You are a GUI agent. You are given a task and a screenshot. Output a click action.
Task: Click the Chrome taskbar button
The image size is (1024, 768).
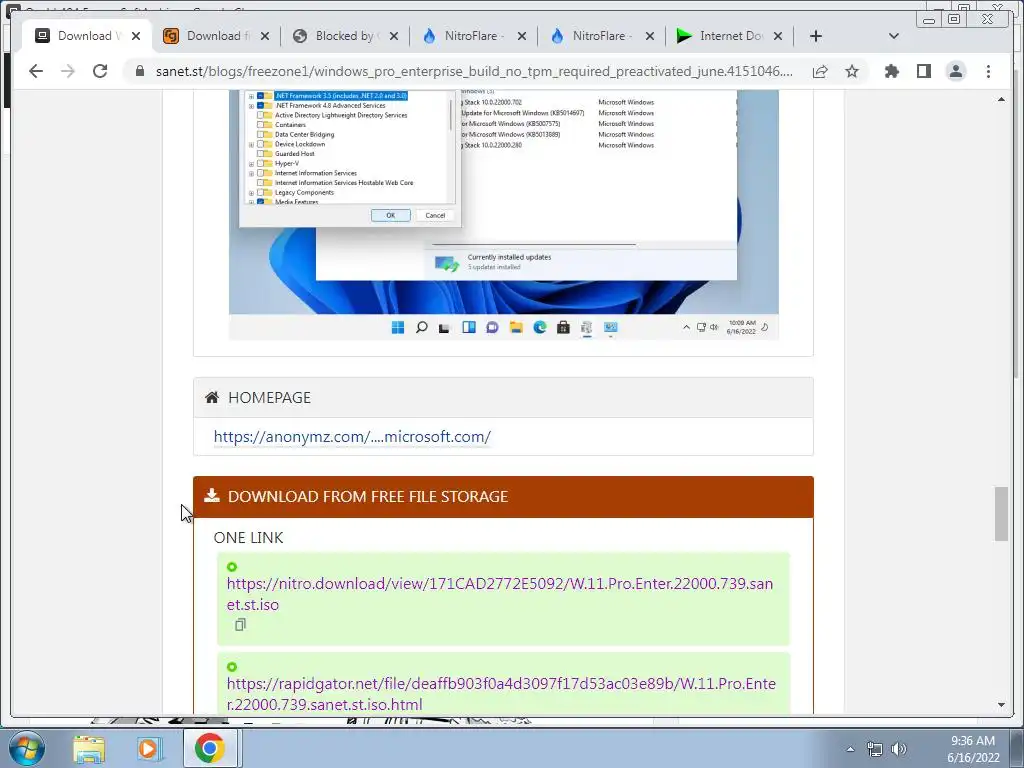(210, 748)
